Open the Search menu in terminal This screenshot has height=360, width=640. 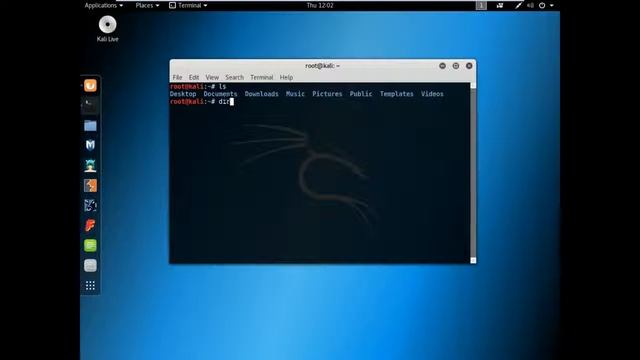pyautogui.click(x=234, y=77)
